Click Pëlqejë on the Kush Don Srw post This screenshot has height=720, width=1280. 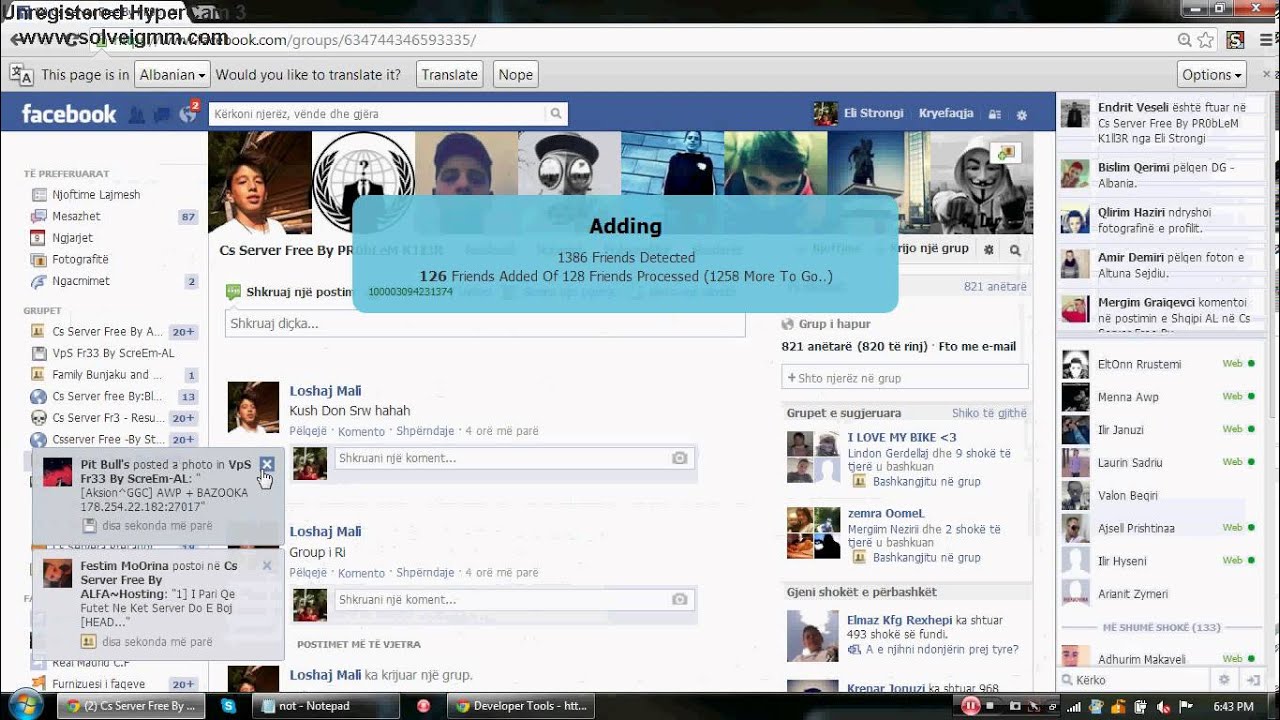tap(308, 432)
